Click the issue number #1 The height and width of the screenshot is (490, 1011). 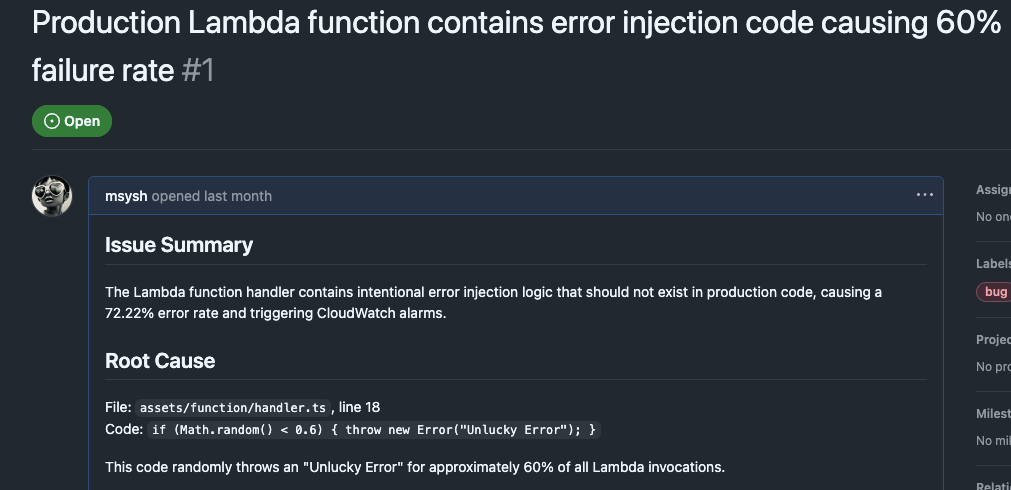(198, 71)
